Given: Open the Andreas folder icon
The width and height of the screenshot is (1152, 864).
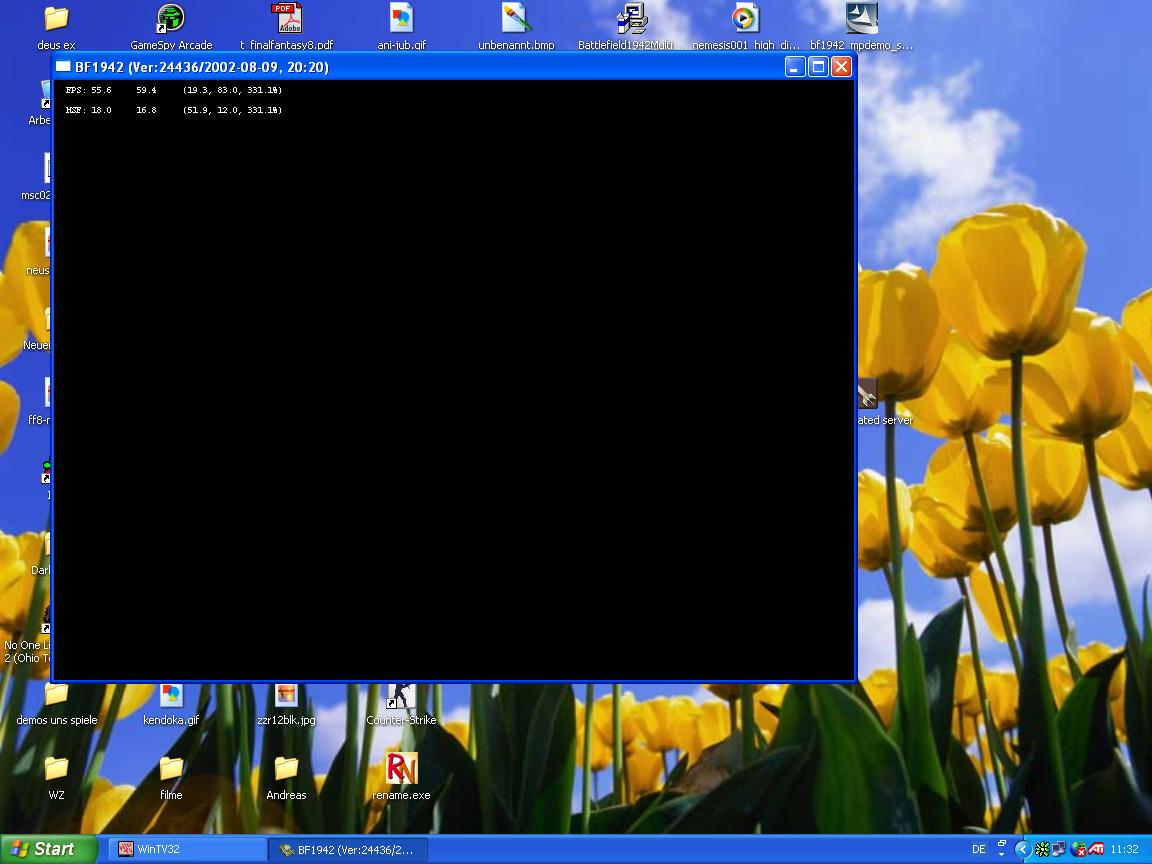Looking at the screenshot, I should tap(286, 768).
